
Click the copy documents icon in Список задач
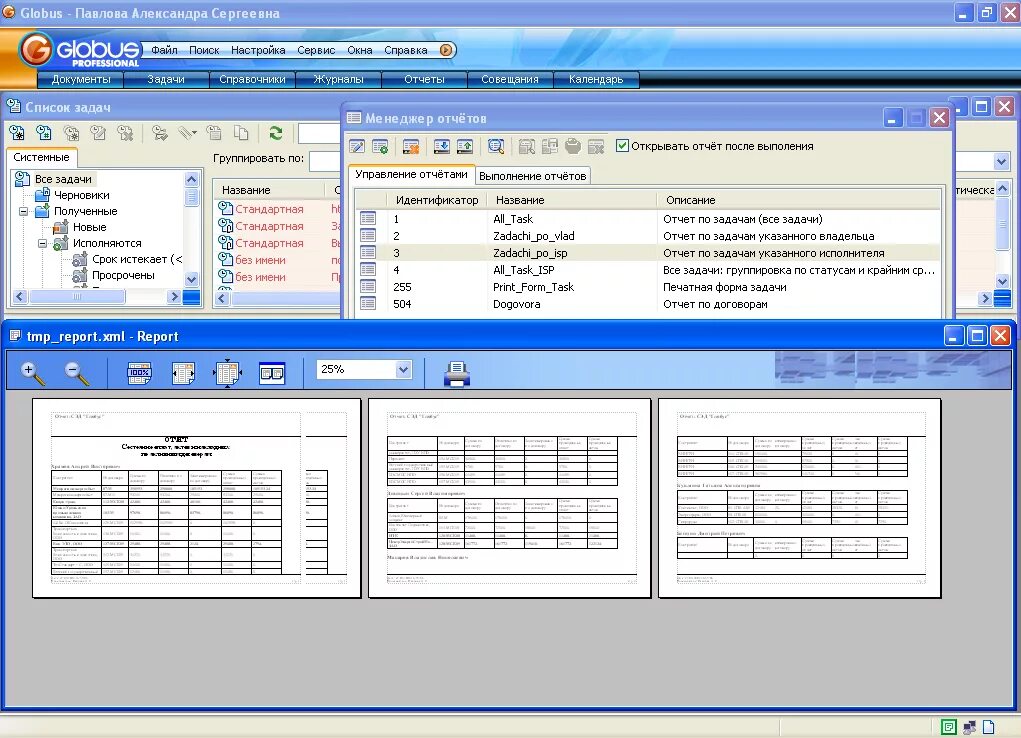[x=241, y=133]
